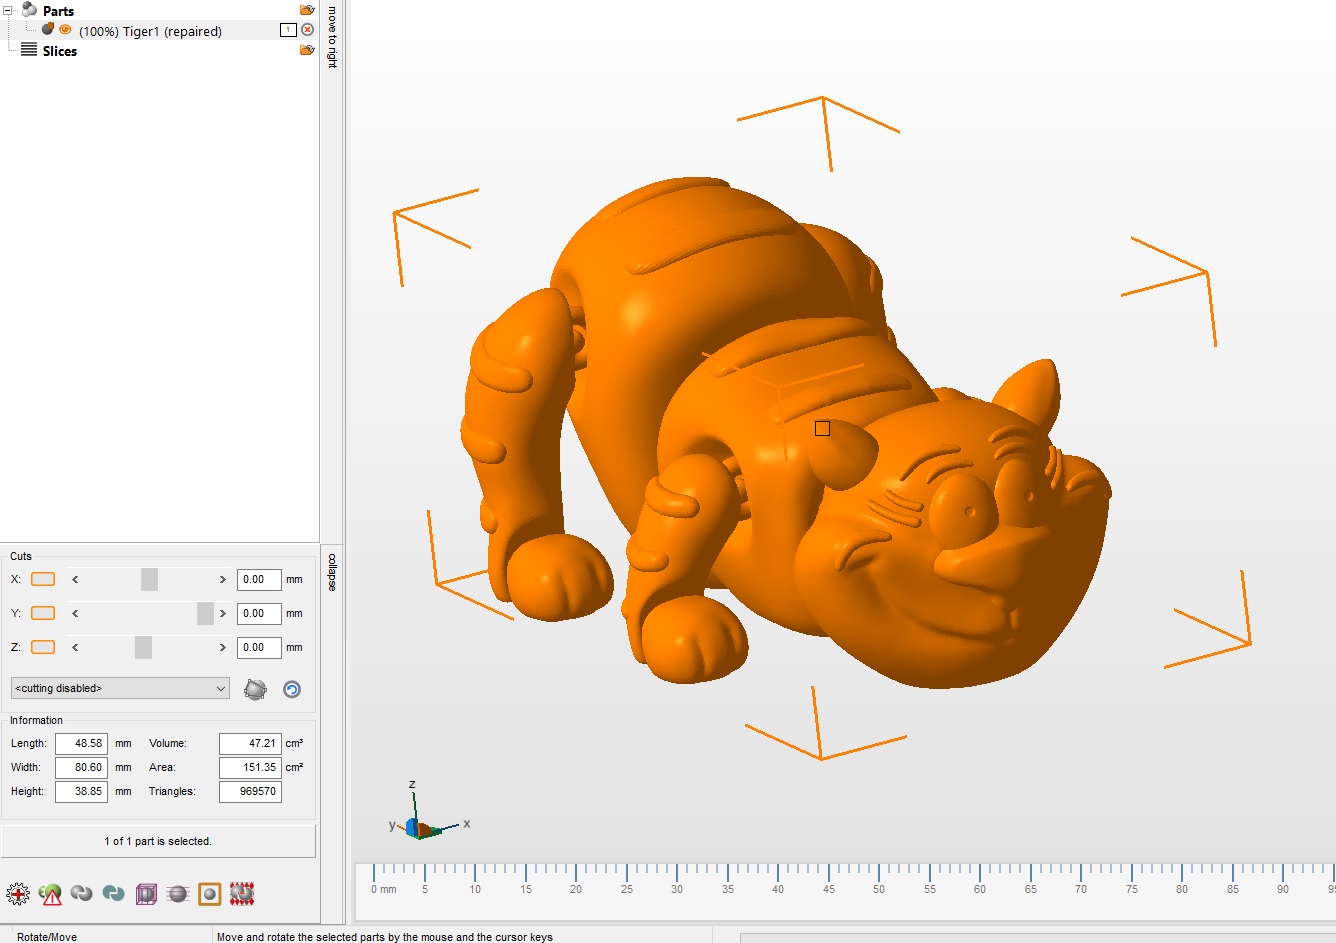Increase Y cut with right arrow
The image size is (1336, 943).
222,613
